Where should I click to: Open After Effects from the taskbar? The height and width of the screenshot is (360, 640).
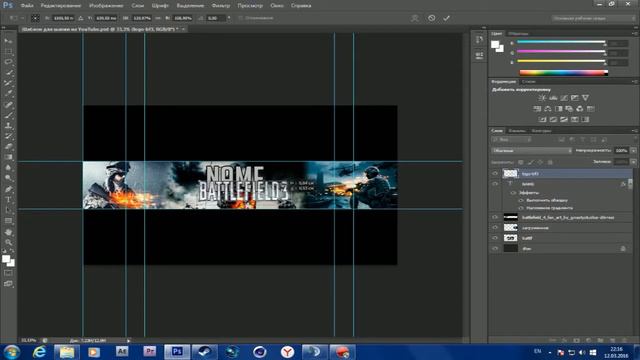point(122,351)
